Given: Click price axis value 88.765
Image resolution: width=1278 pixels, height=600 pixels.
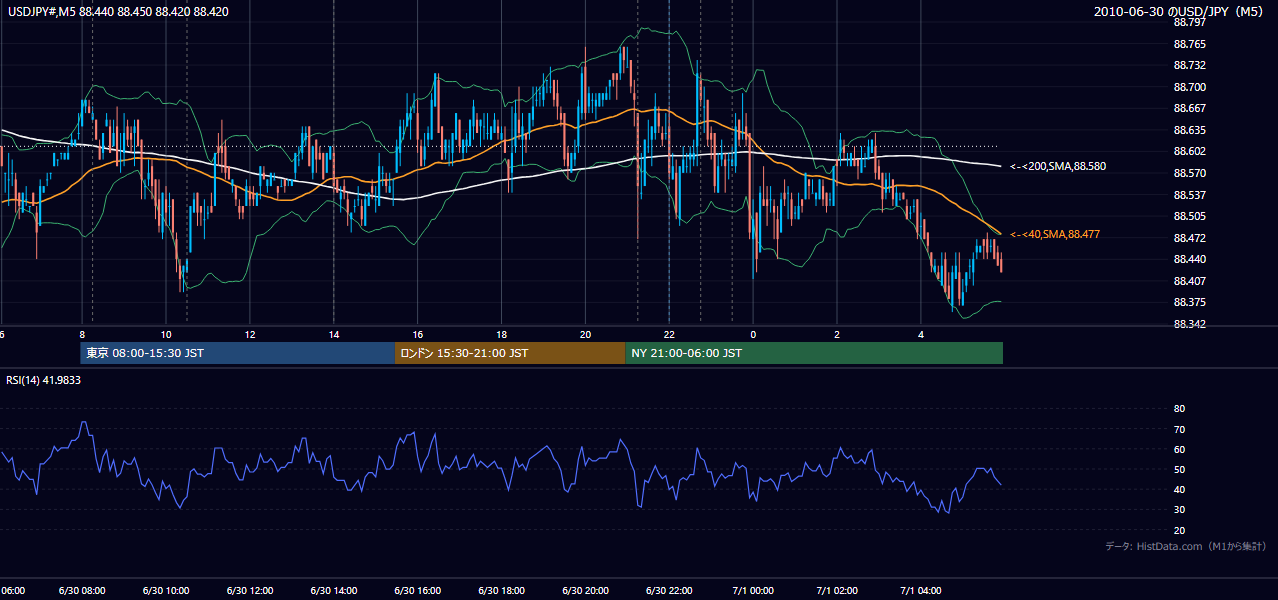Looking at the screenshot, I should coord(1188,44).
